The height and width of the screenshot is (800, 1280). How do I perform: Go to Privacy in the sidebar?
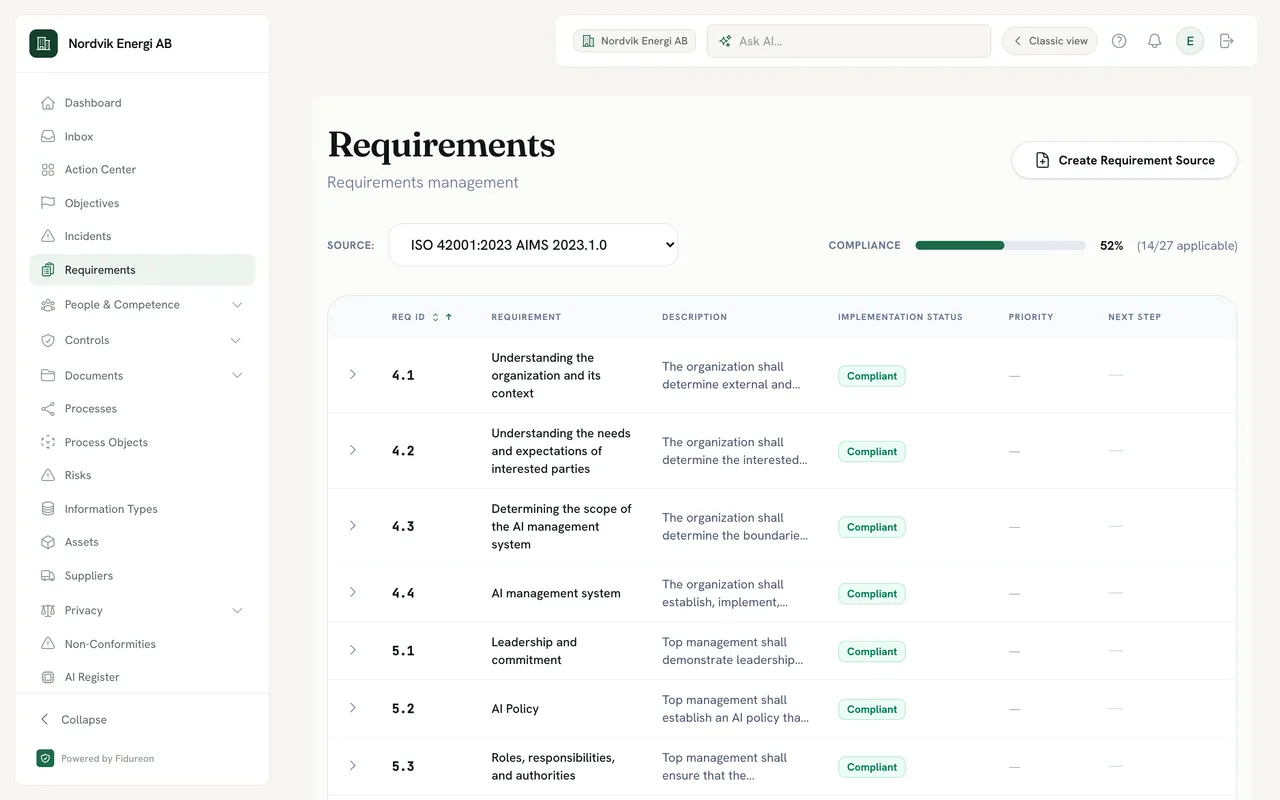[84, 610]
